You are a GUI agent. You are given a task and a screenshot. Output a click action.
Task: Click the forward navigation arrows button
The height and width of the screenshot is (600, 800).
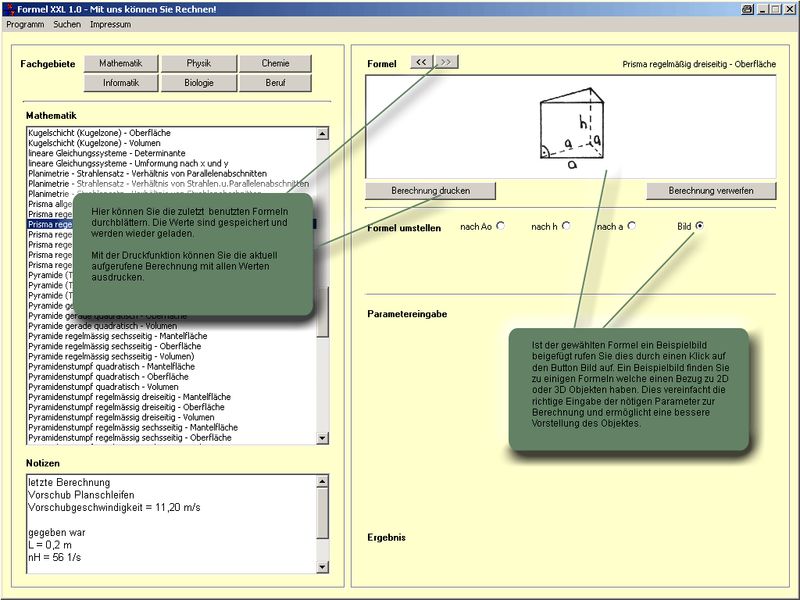point(446,62)
